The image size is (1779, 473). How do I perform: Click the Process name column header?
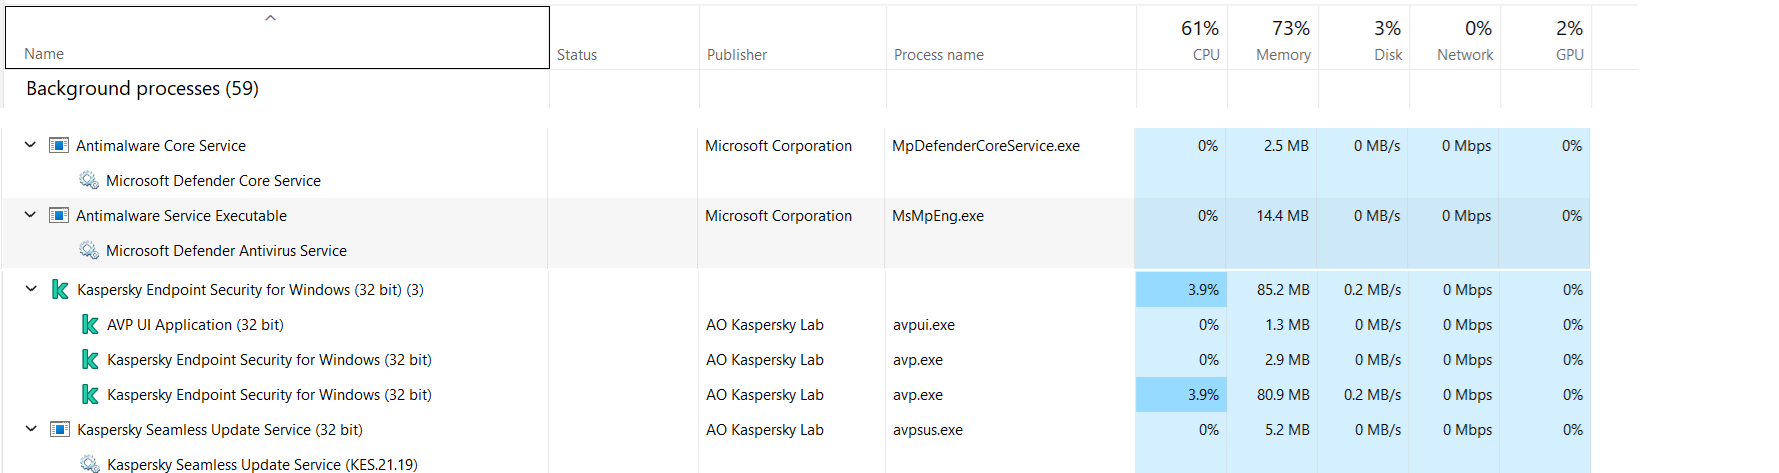[x=939, y=55]
